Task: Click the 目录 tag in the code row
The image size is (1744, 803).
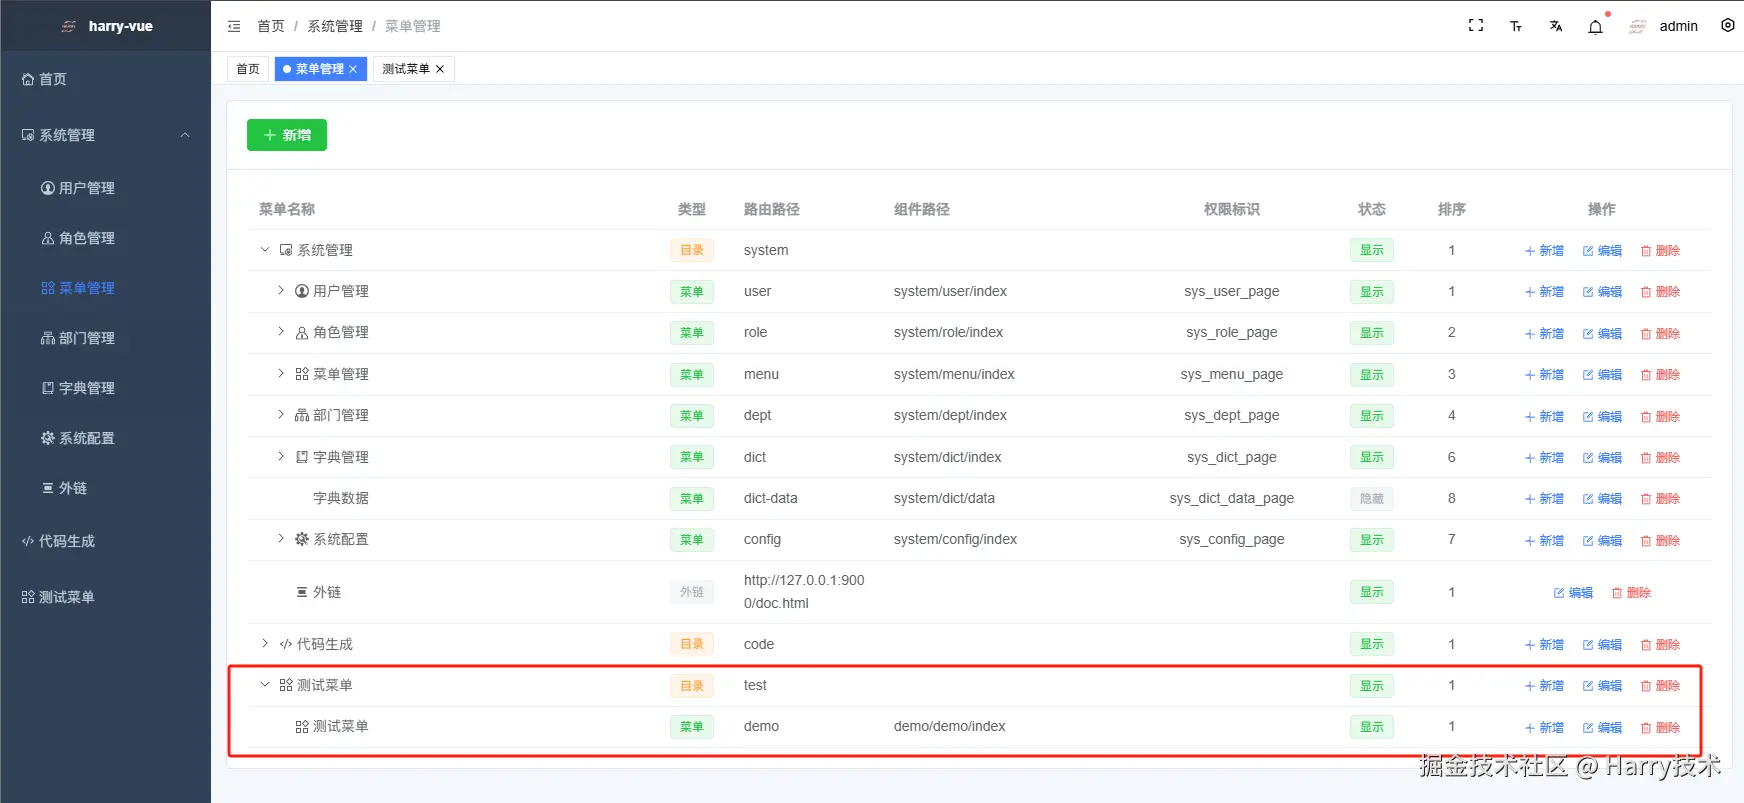Action: 692,644
